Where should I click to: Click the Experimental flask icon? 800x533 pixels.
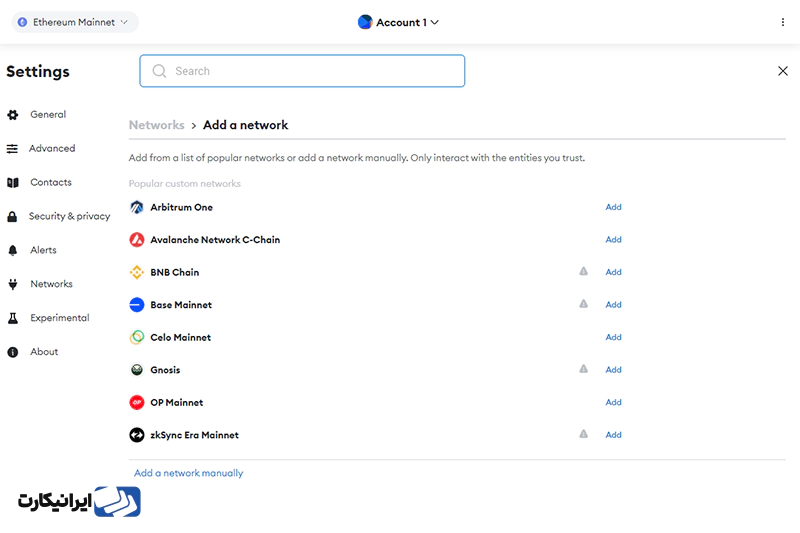(x=13, y=318)
